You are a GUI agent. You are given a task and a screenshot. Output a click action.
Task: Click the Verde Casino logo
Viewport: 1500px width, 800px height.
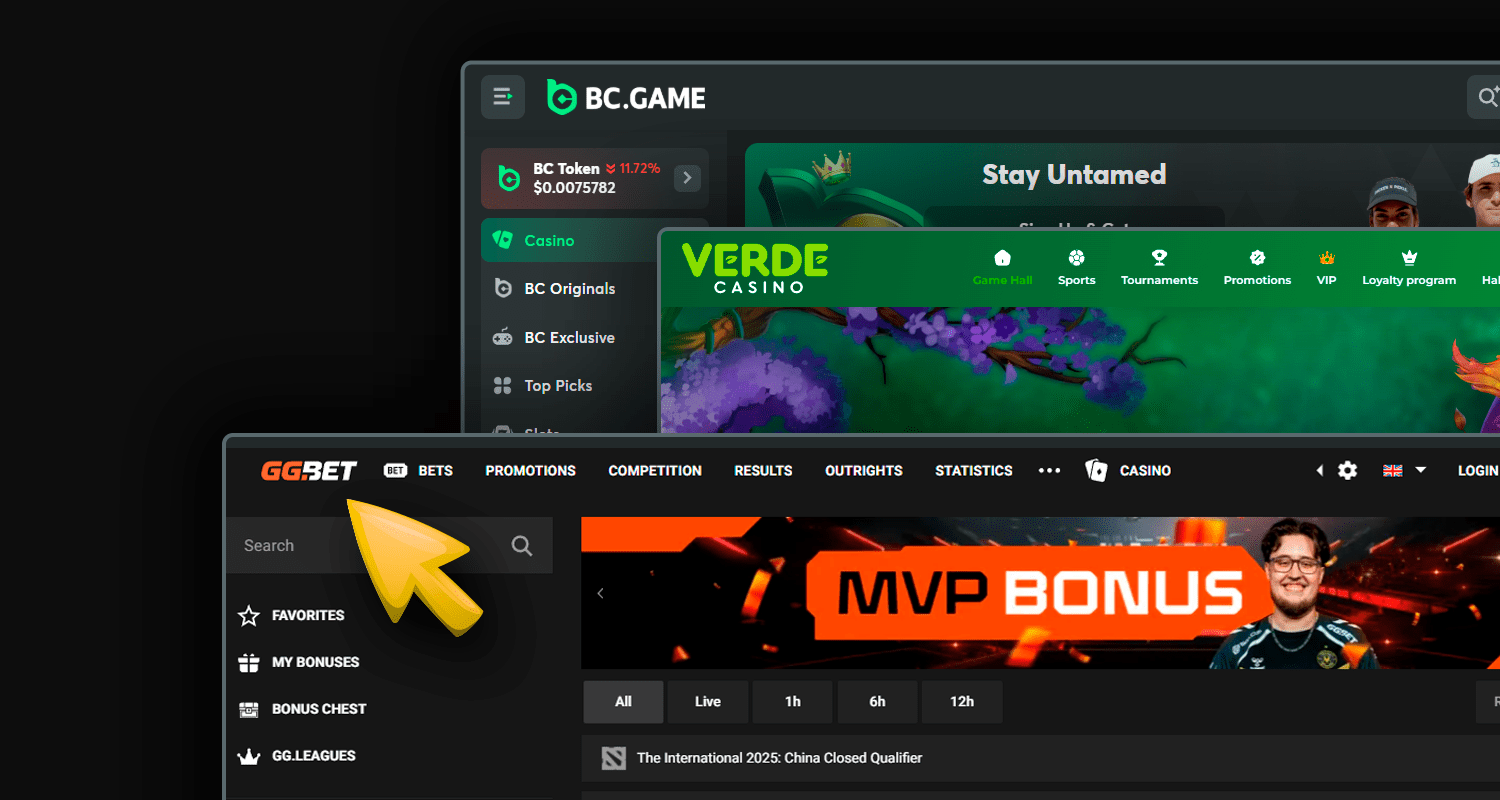[755, 268]
